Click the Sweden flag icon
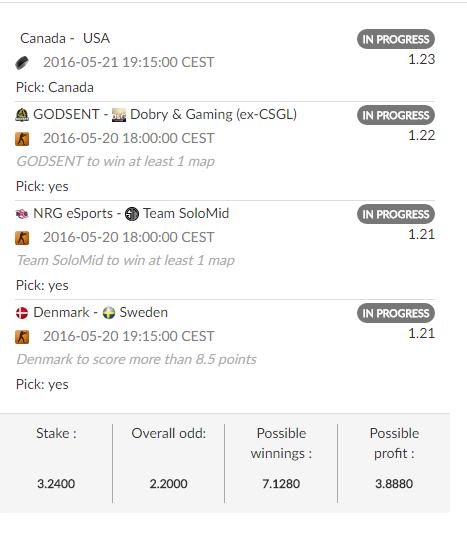This screenshot has height=541, width=467. click(109, 313)
